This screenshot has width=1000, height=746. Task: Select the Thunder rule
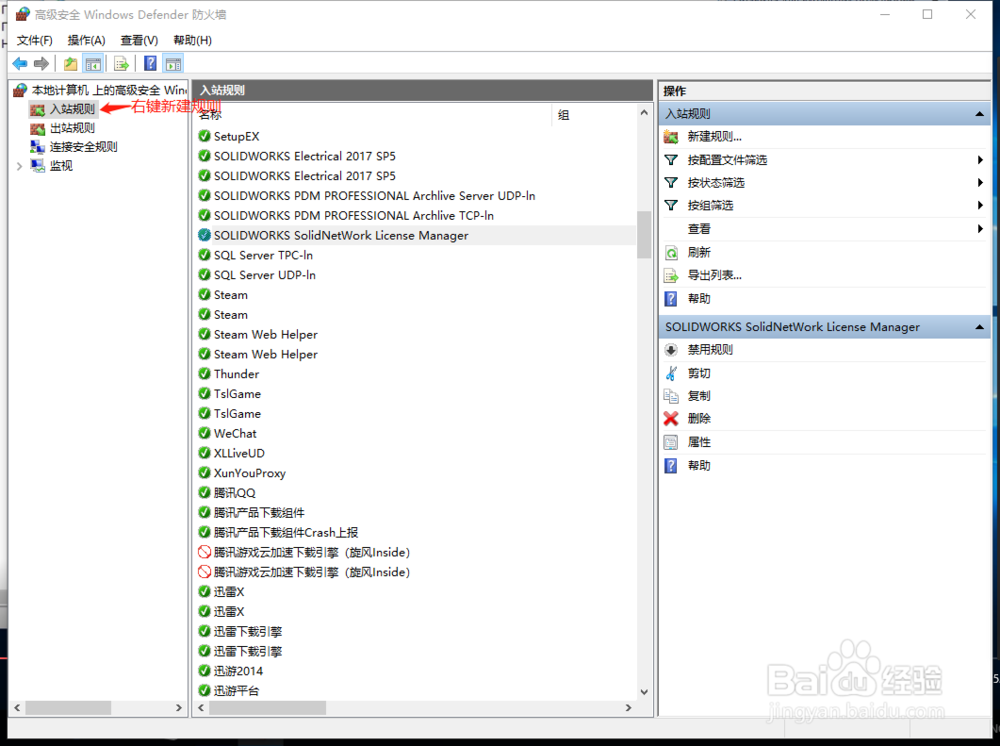[x=237, y=374]
